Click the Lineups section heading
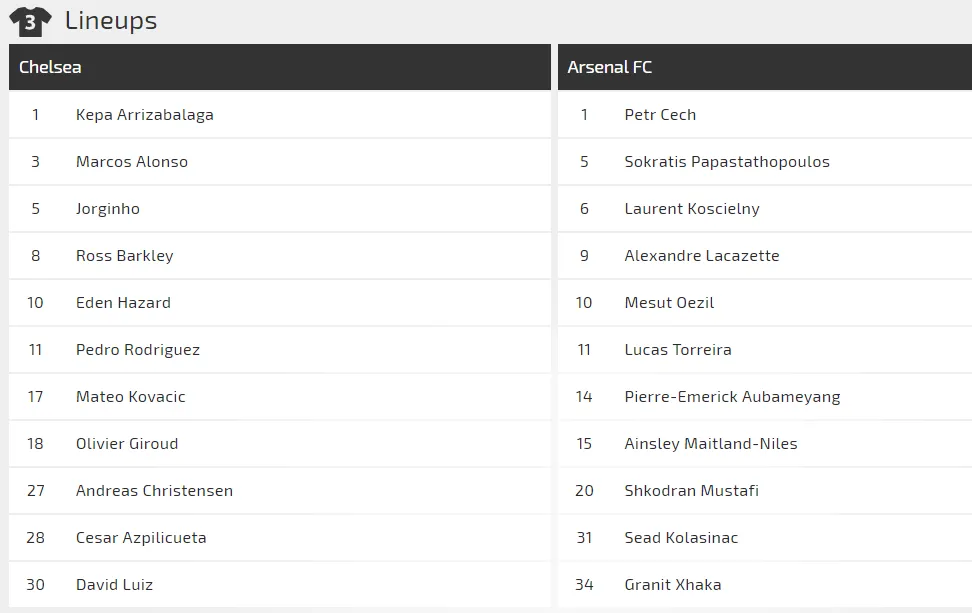972x613 pixels. click(110, 20)
